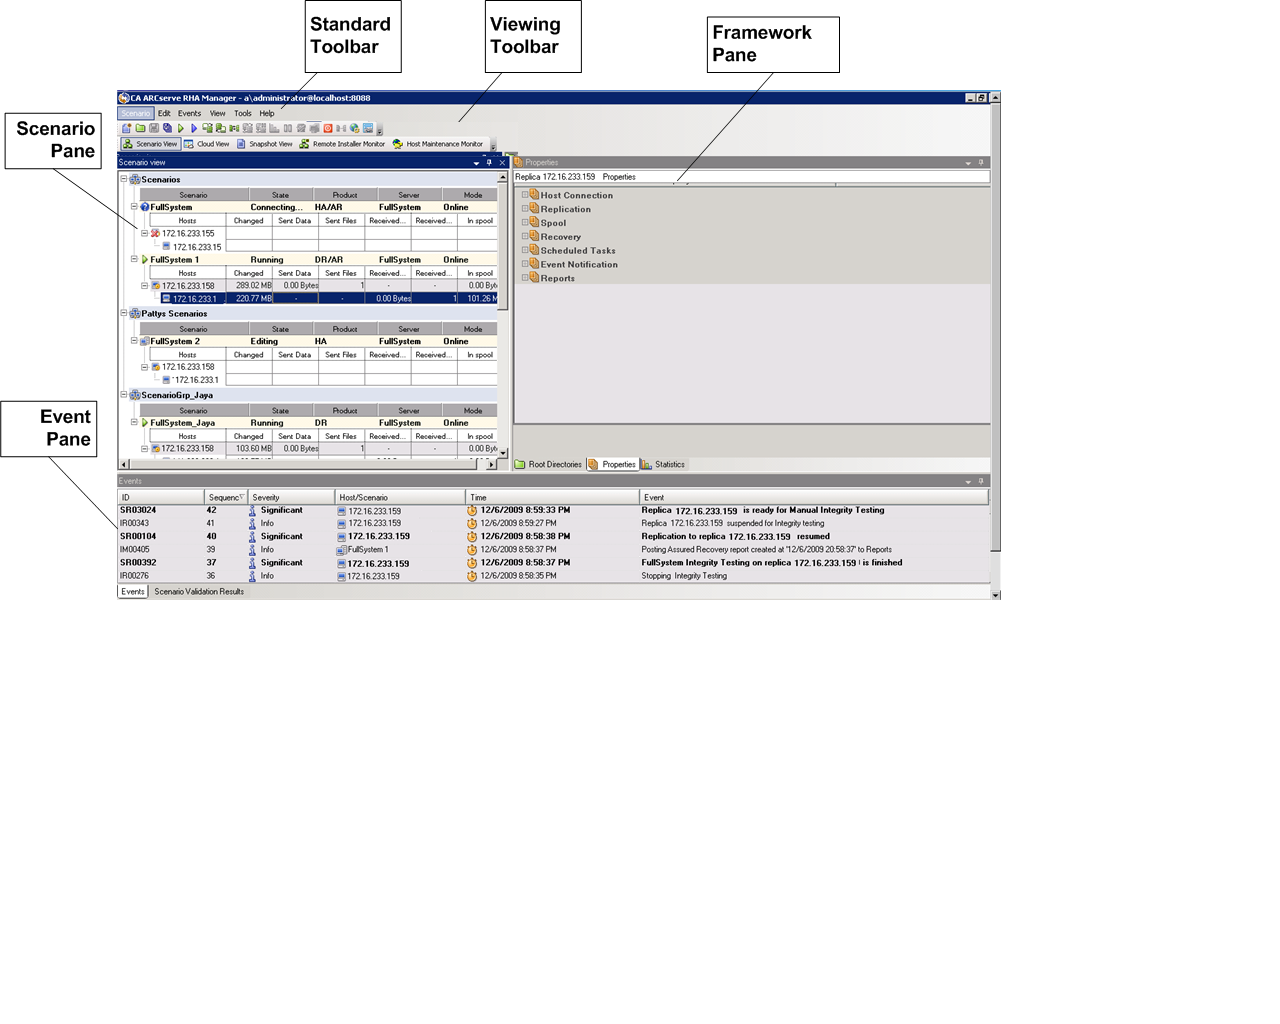Screen dimensions: 1280x1024
Task: Click the Pattys Scenarios group icon
Action: (135, 313)
